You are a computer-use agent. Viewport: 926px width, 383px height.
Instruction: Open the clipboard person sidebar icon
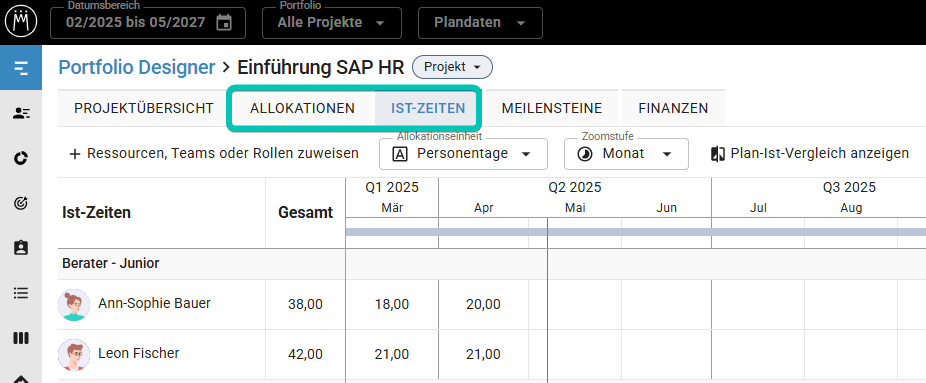tap(21, 248)
